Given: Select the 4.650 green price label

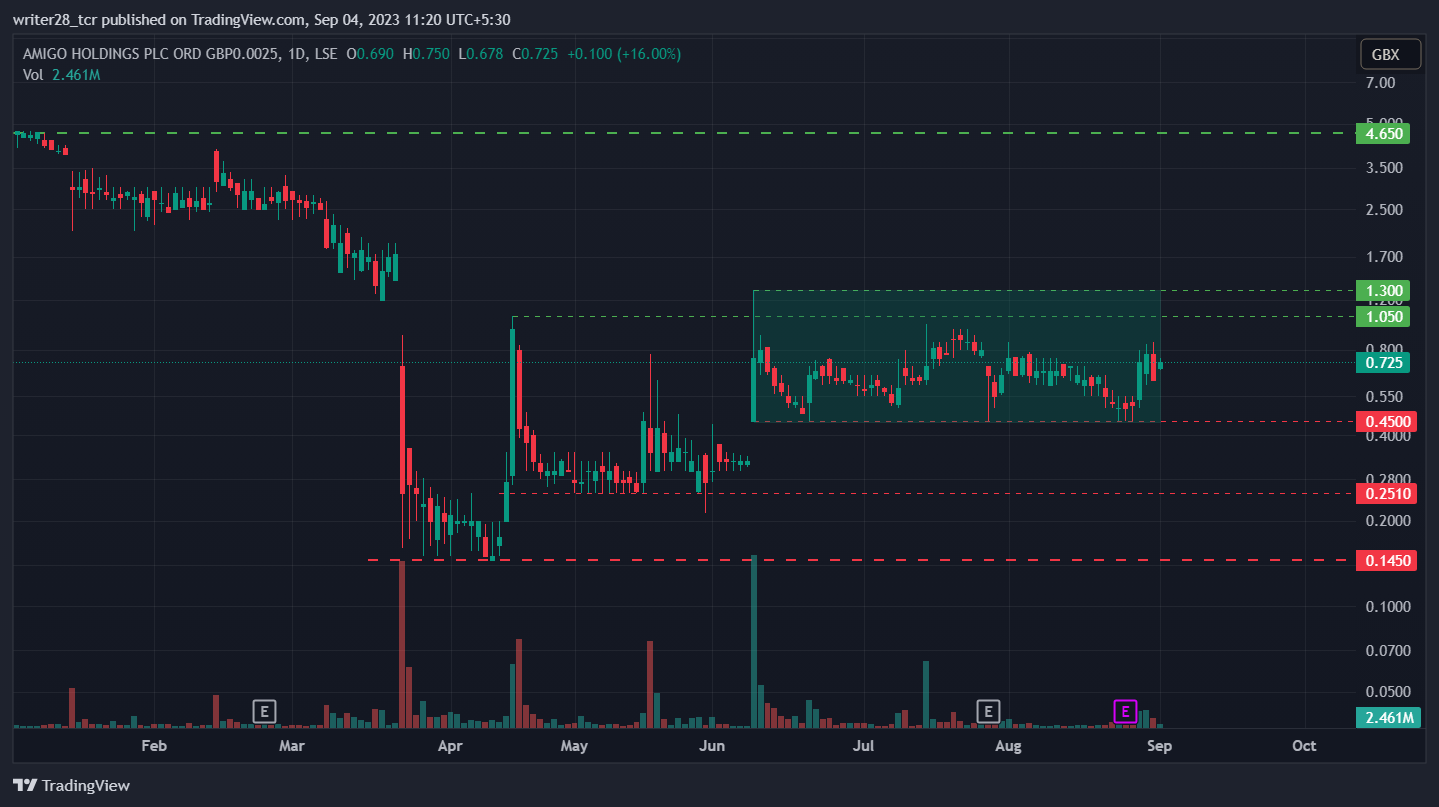Looking at the screenshot, I should click(x=1384, y=133).
